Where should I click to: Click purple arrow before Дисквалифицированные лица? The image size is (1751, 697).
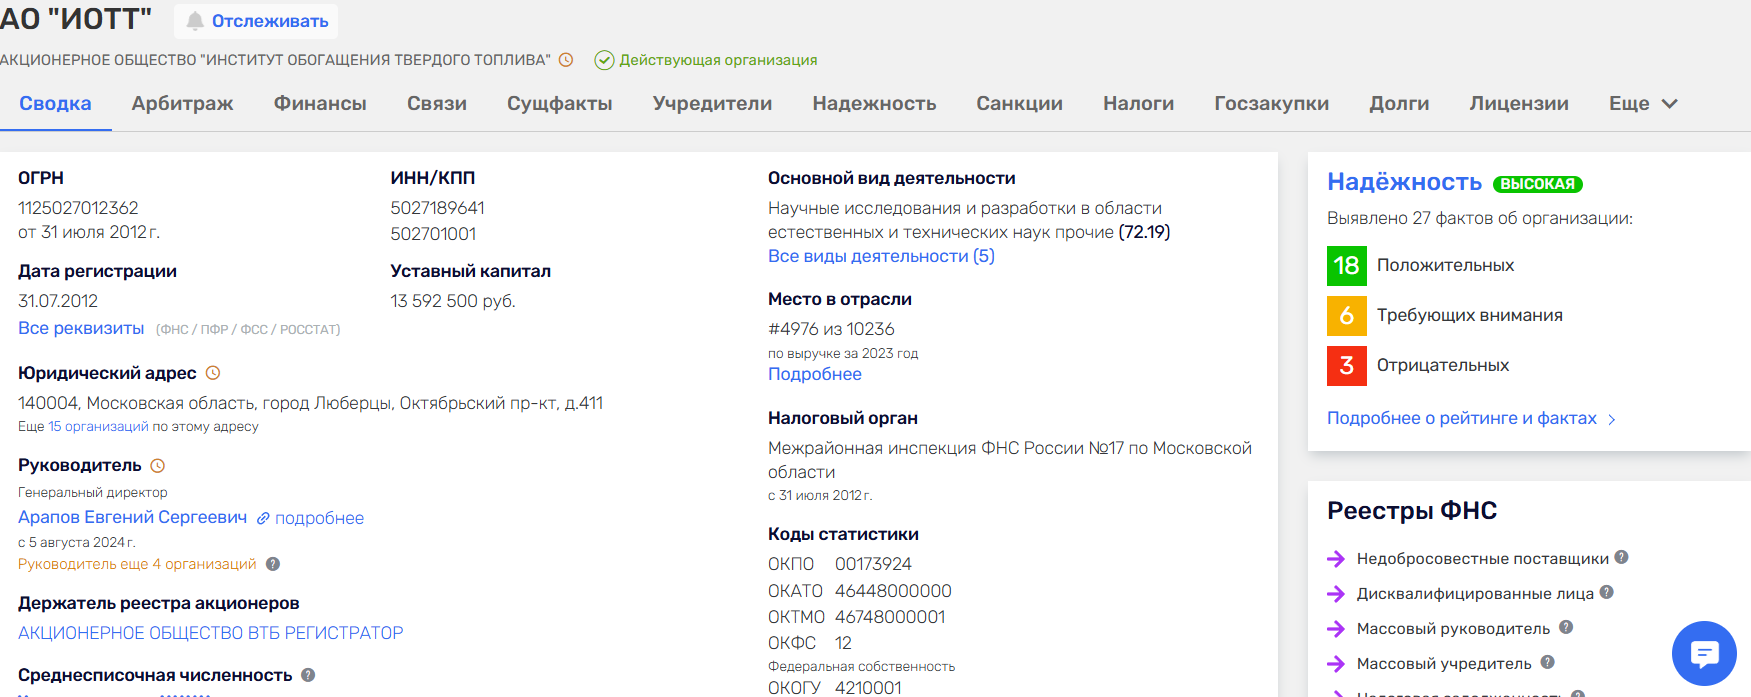(x=1336, y=594)
